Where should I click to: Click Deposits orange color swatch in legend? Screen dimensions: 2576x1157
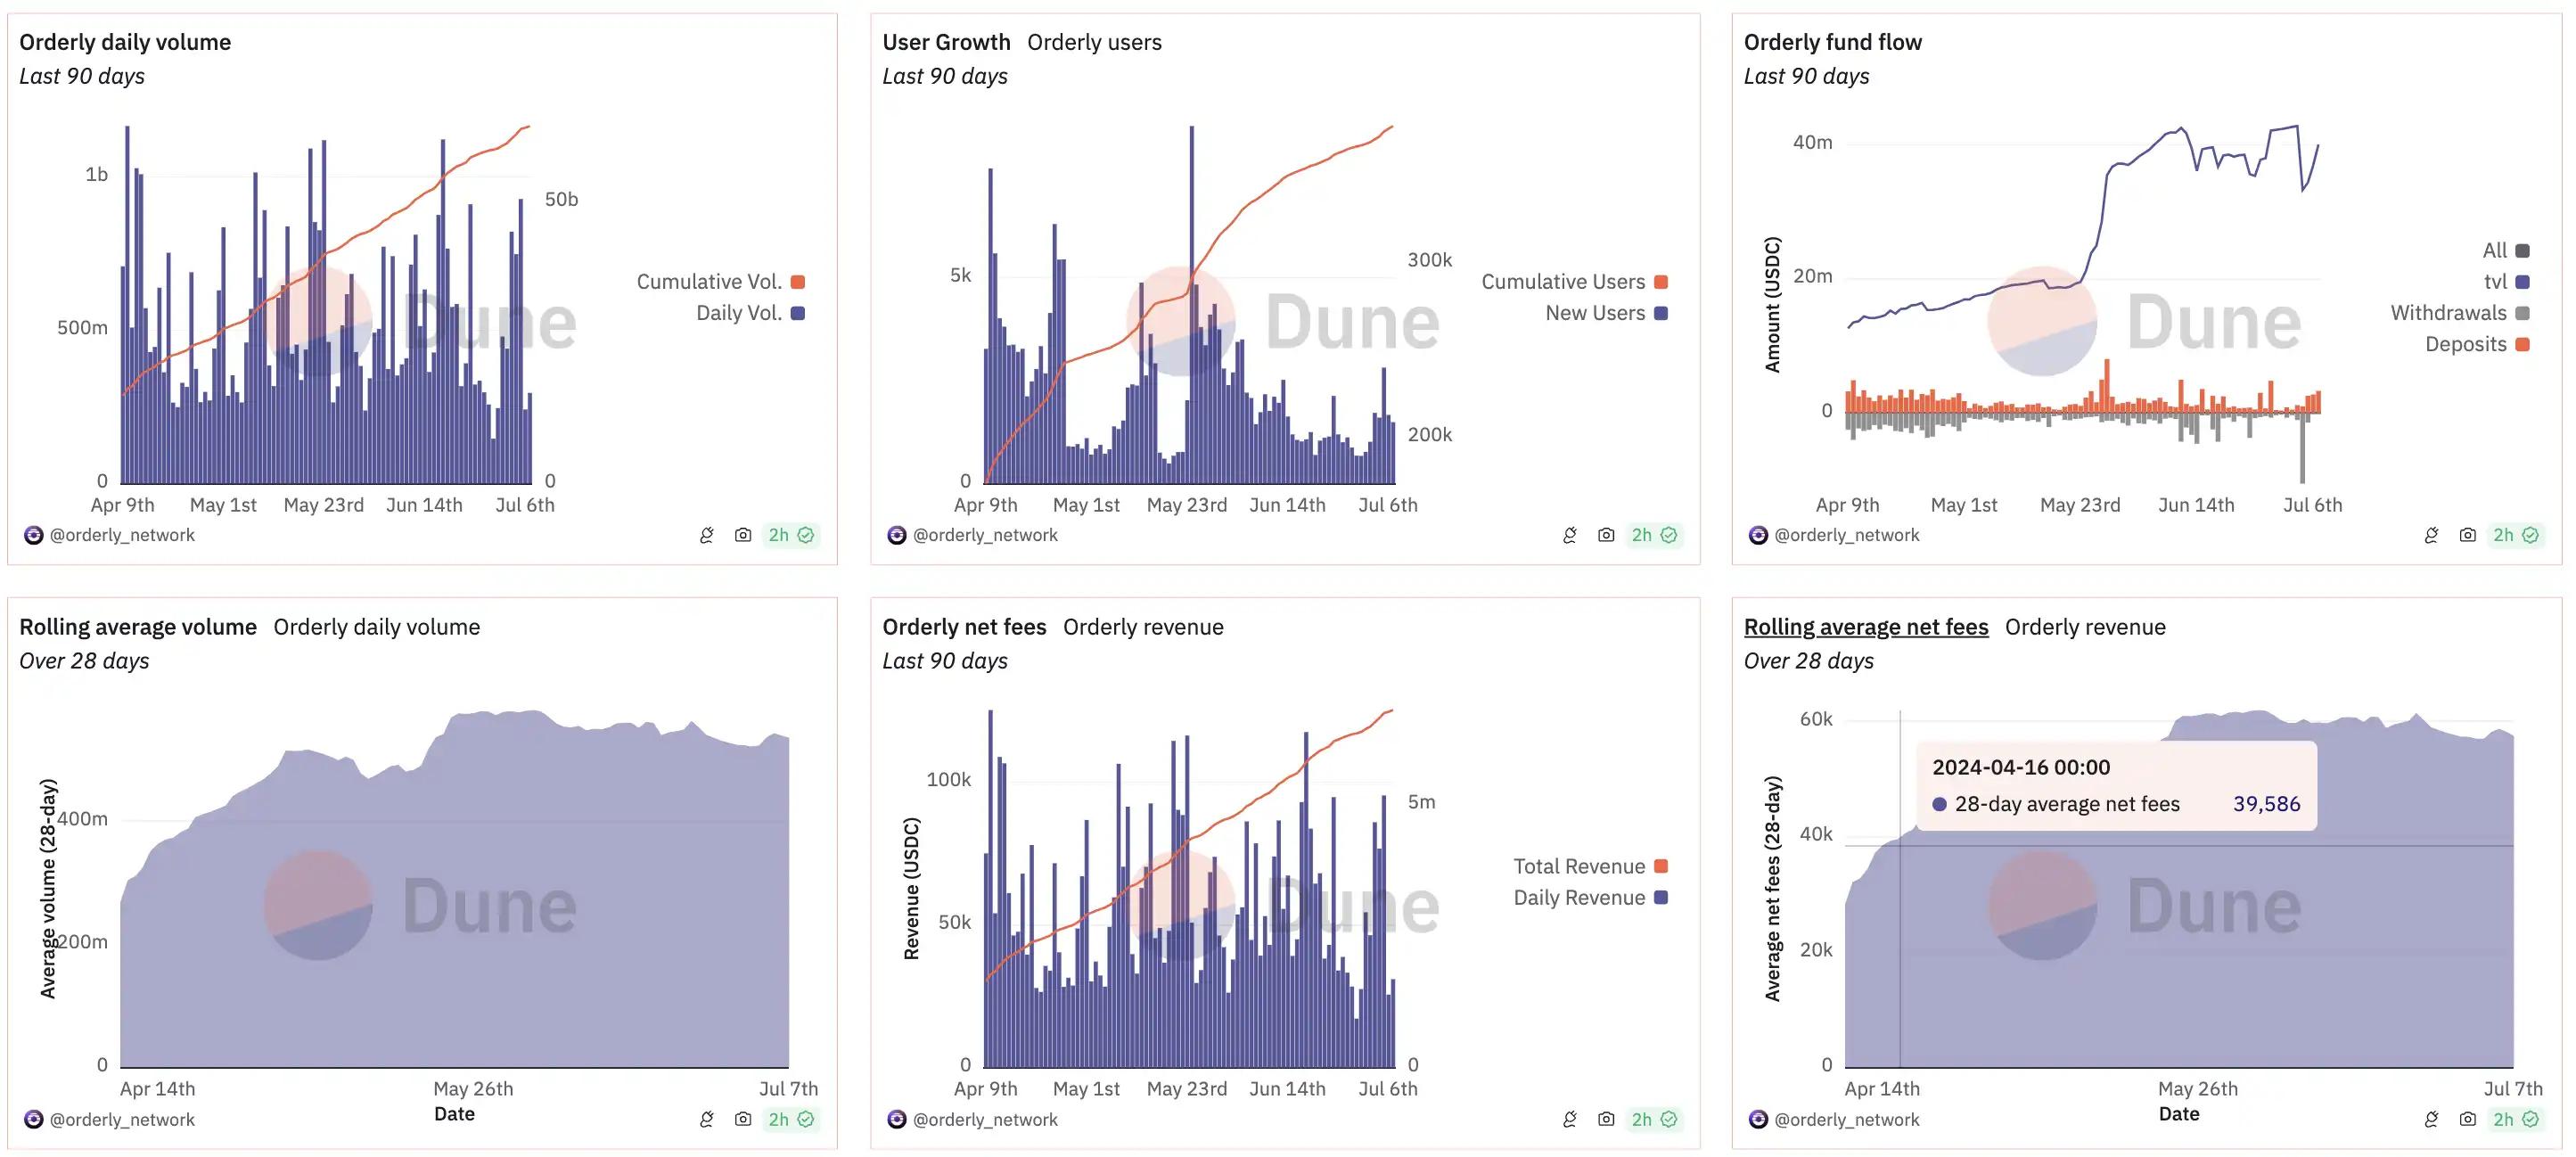pos(2523,345)
